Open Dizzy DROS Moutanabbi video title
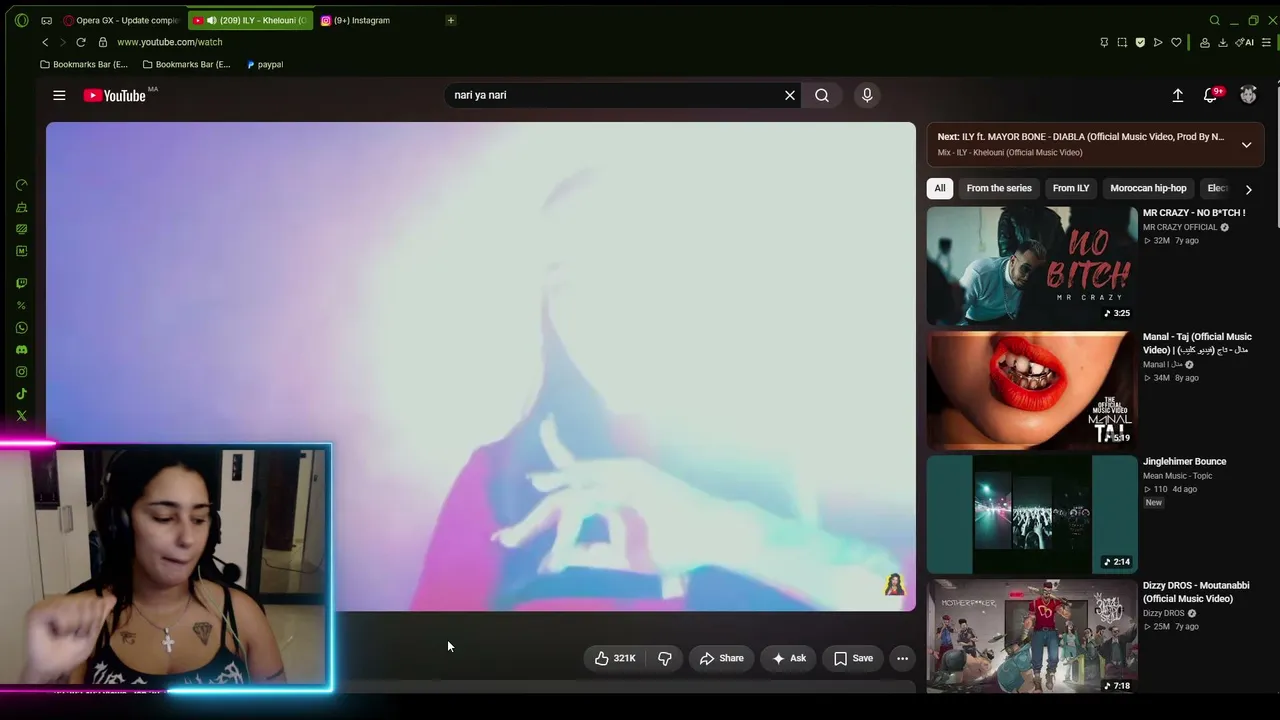This screenshot has width=1280, height=720. 1196,592
